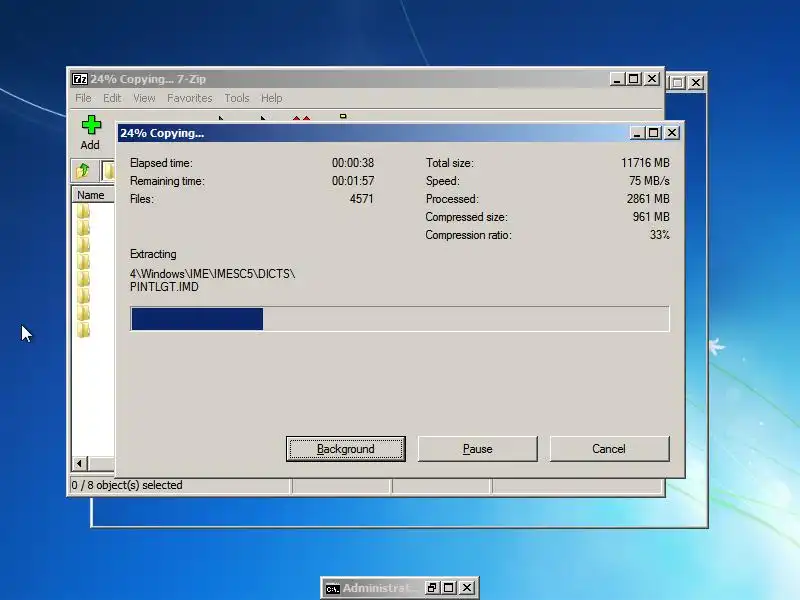This screenshot has height=600, width=800.
Task: Maximize the 7-Zip main window
Action: coord(634,79)
